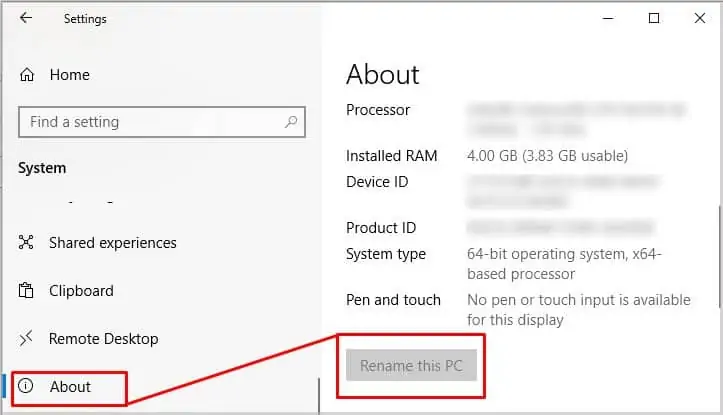
Task: Go back with the Settings back arrow
Action: [26, 18]
